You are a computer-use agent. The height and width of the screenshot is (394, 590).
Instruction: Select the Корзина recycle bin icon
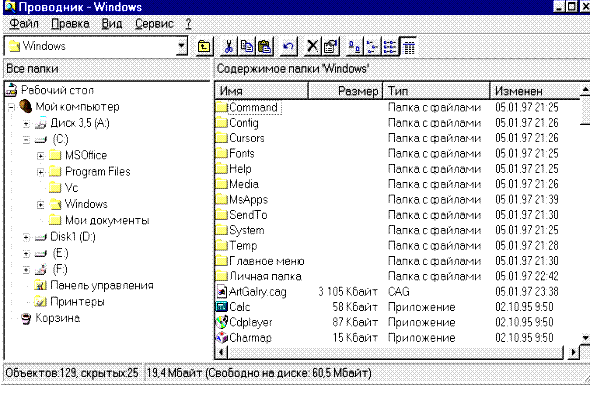[x=26, y=318]
